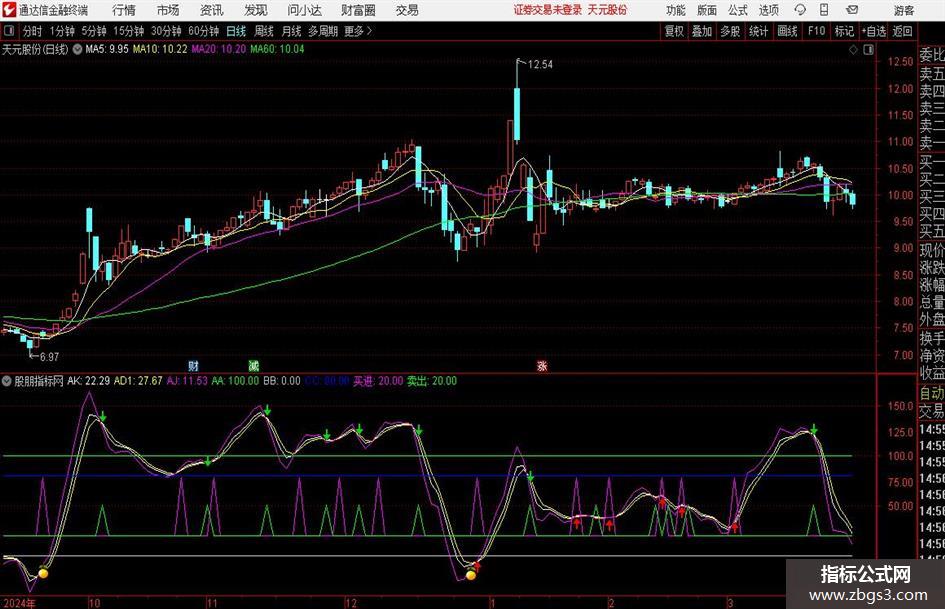Click the 通达信 red logo icon
The width and height of the screenshot is (945, 609).
[9, 9]
